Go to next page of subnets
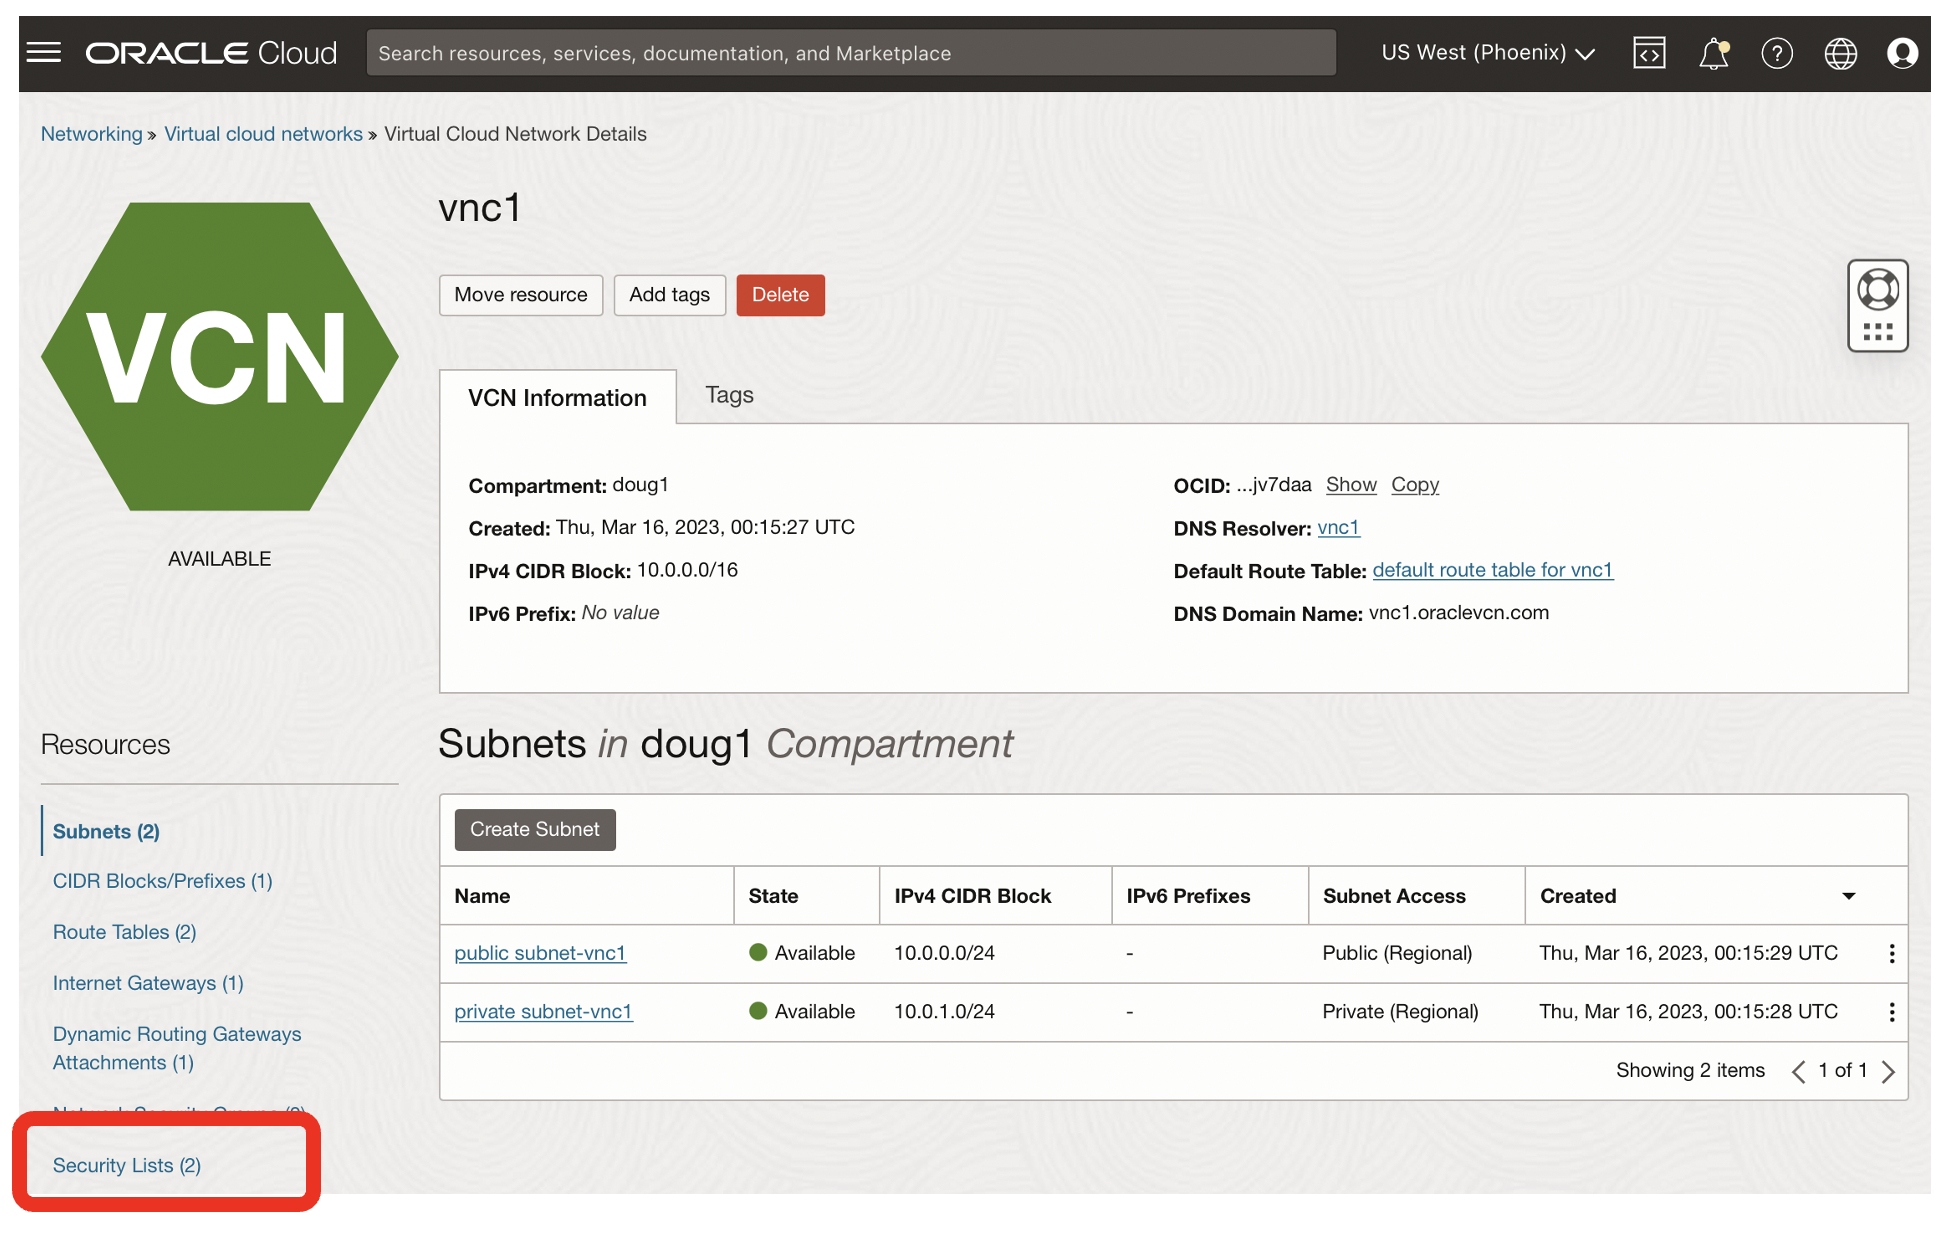The width and height of the screenshot is (1952, 1240). (x=1888, y=1072)
